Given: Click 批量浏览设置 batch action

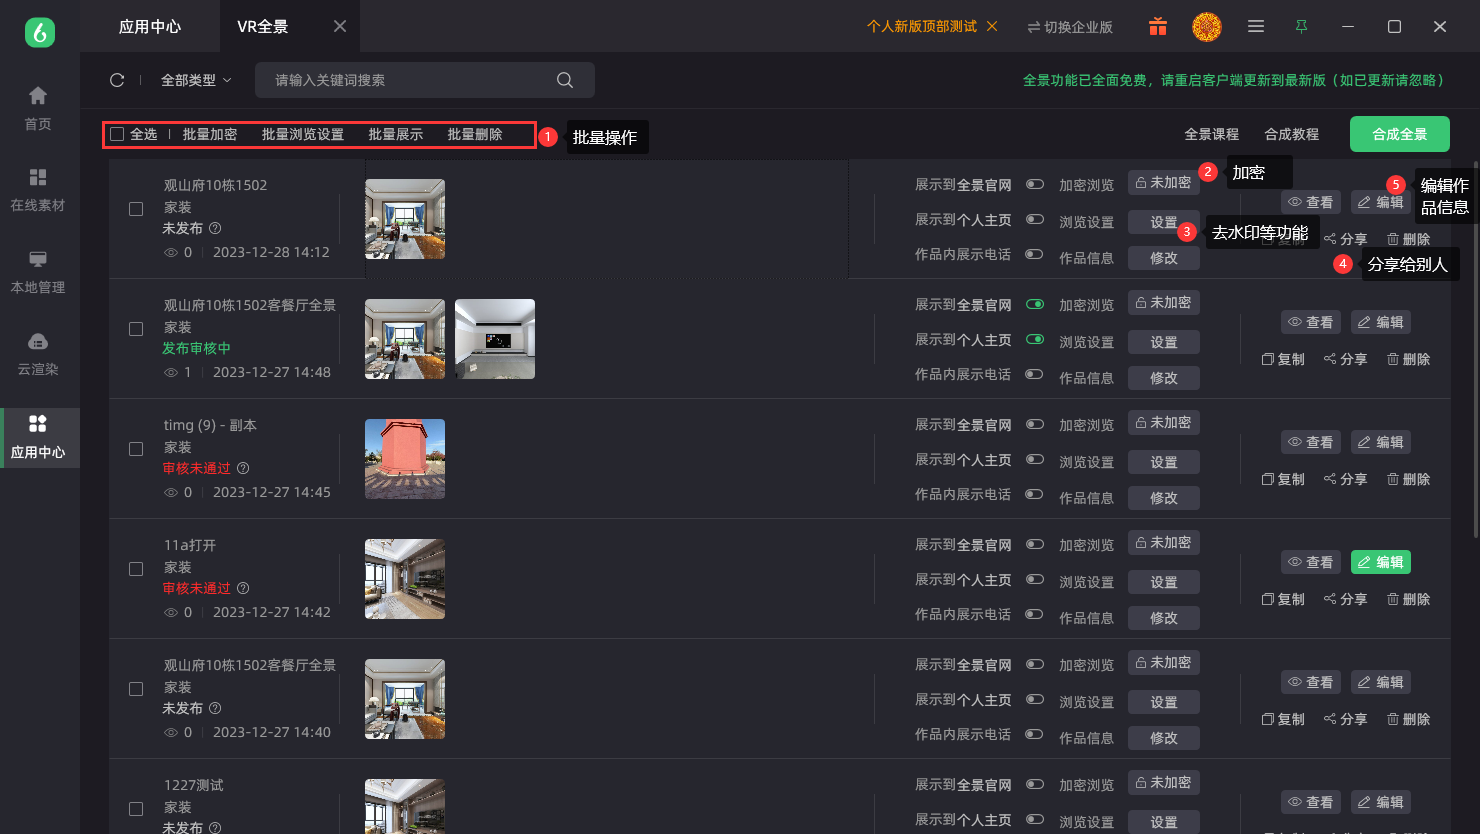Looking at the screenshot, I should 303,134.
